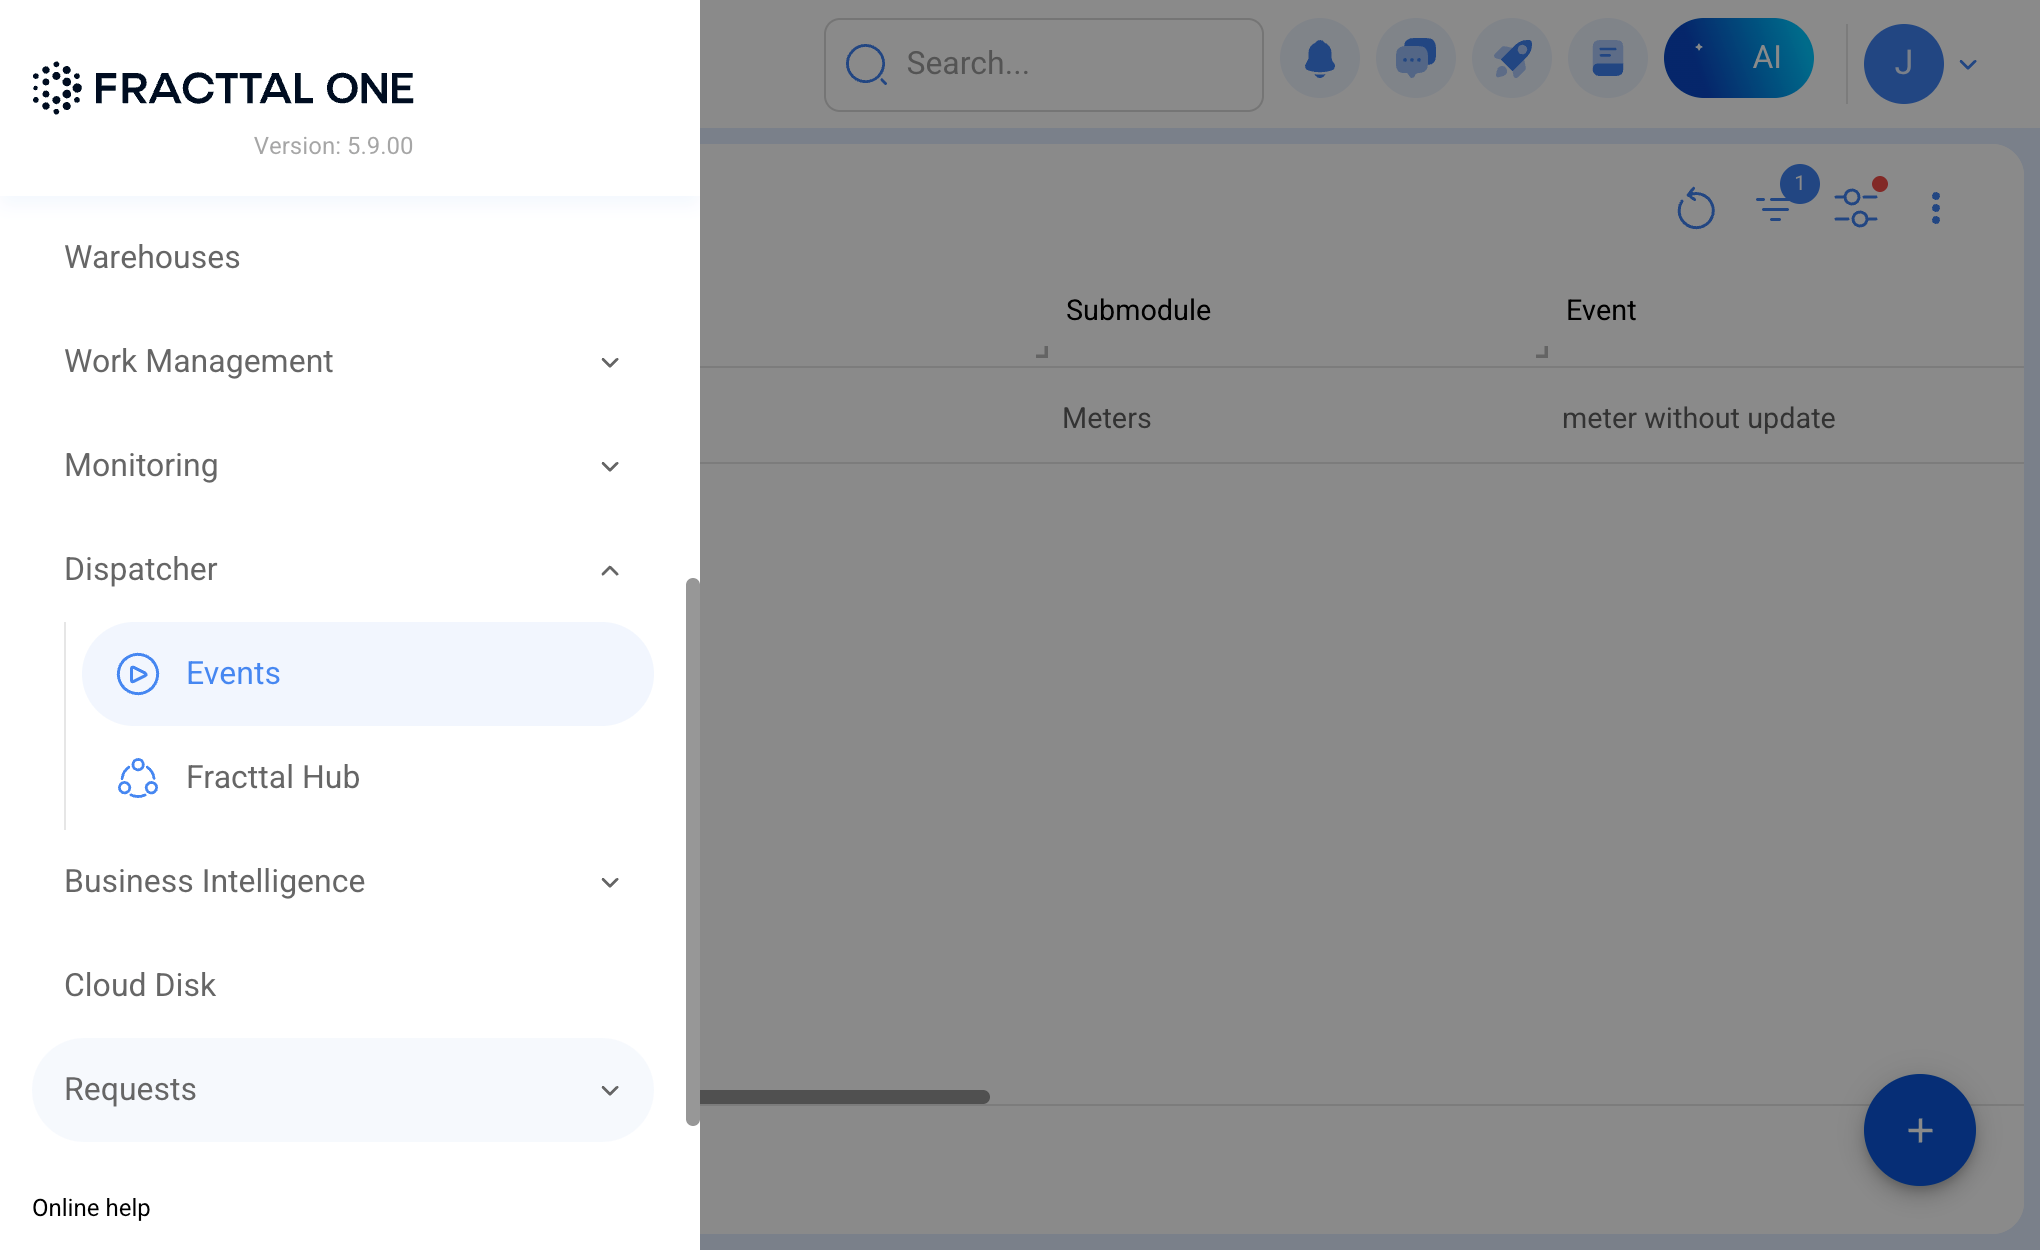The width and height of the screenshot is (2040, 1250).
Task: Refresh the events list
Action: point(1696,208)
